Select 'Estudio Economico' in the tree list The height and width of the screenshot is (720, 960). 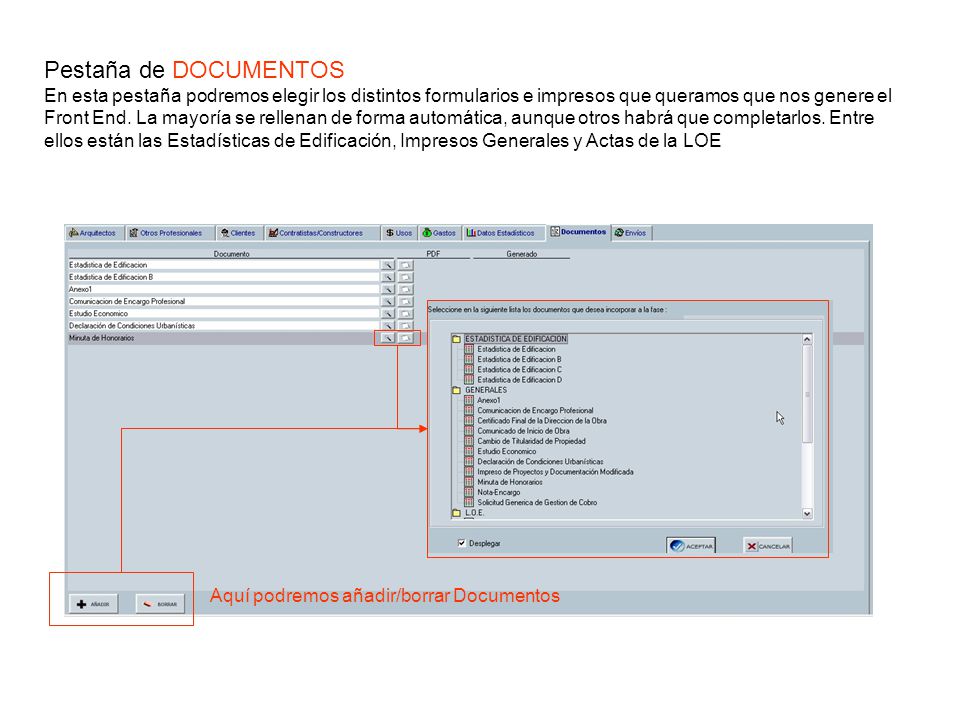tap(506, 451)
